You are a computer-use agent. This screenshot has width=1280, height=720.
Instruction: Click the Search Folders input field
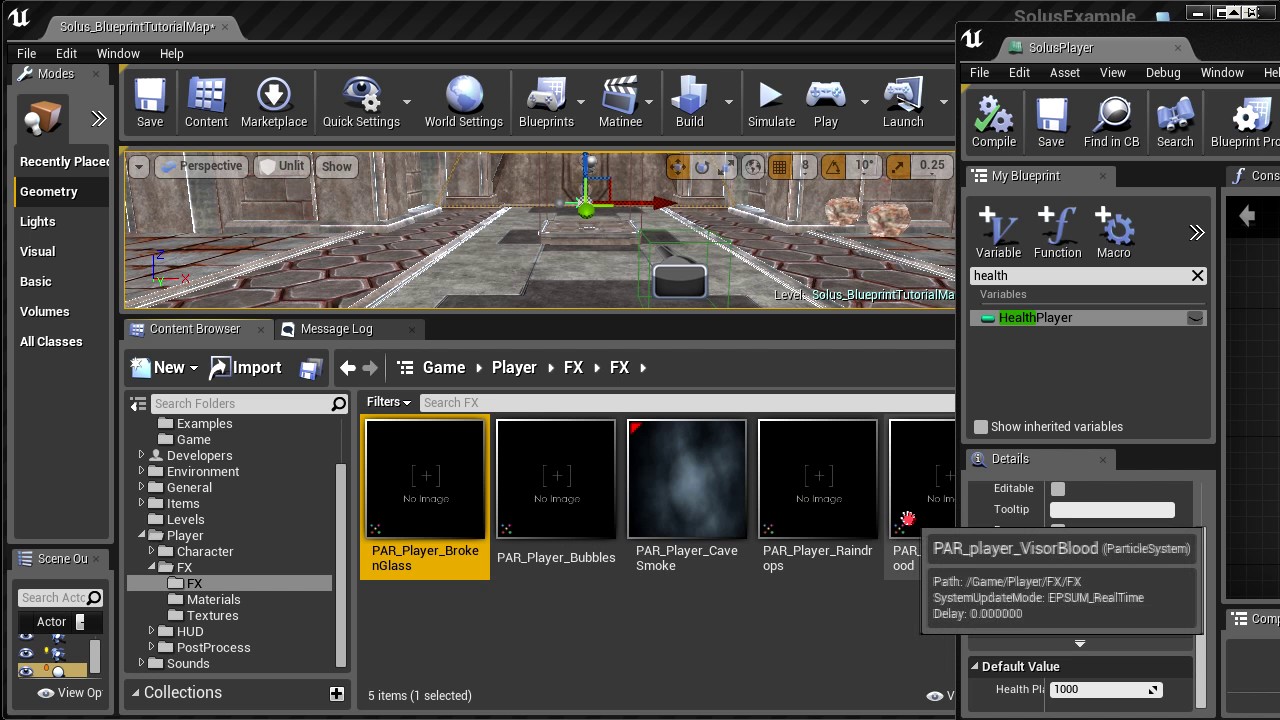[241, 403]
